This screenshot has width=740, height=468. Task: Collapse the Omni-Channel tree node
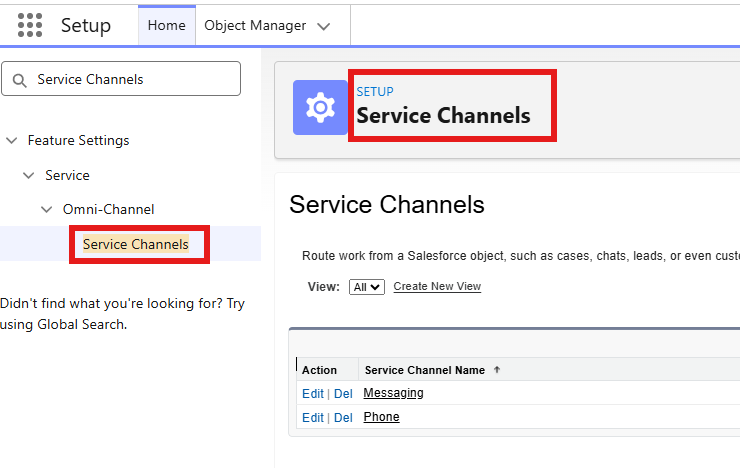click(x=46, y=209)
